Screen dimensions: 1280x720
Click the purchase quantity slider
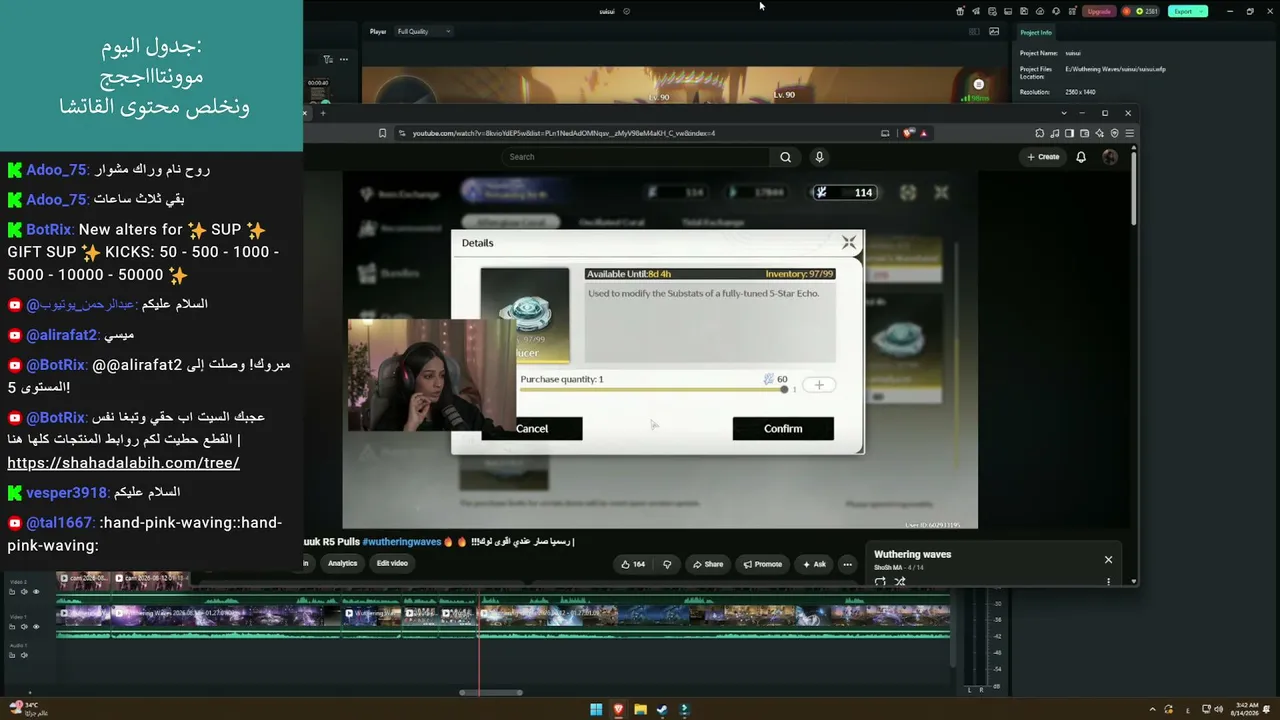click(652, 389)
